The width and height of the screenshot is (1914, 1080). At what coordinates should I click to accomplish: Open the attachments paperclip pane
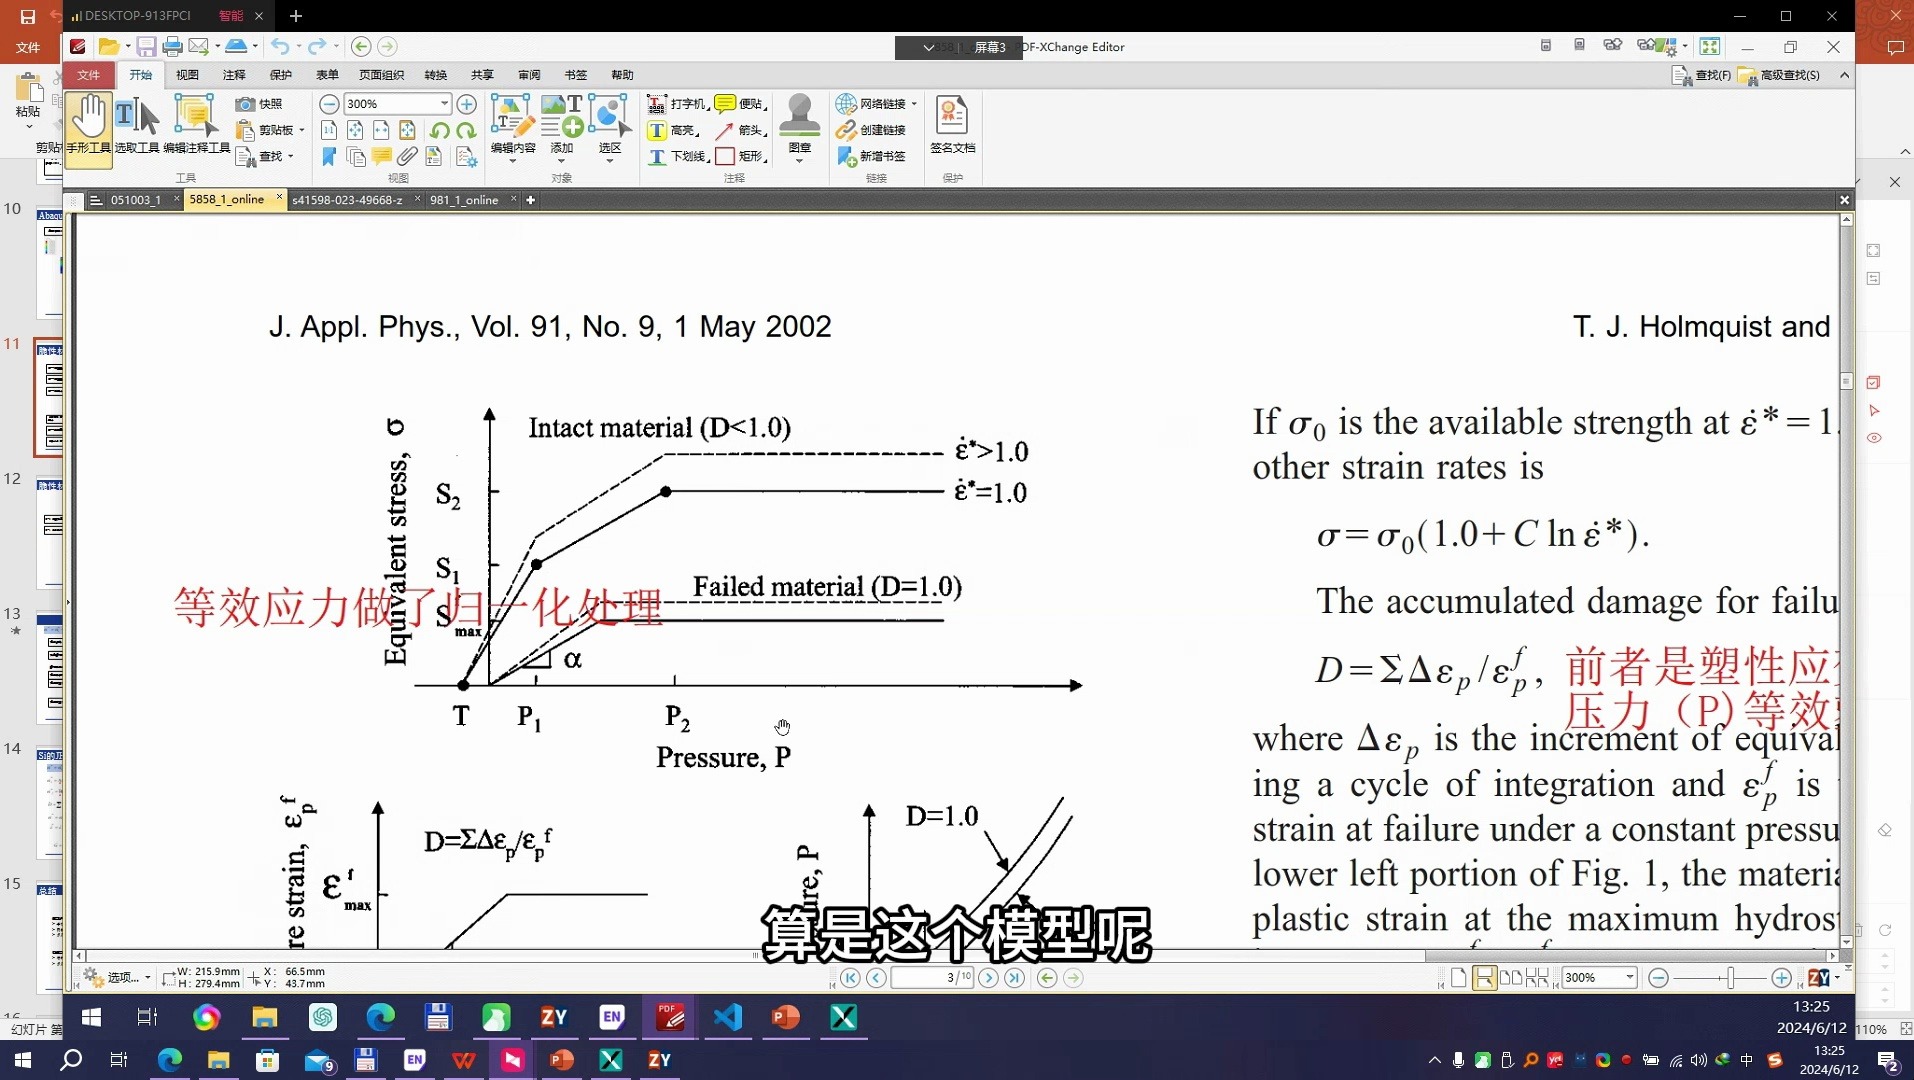click(x=407, y=156)
